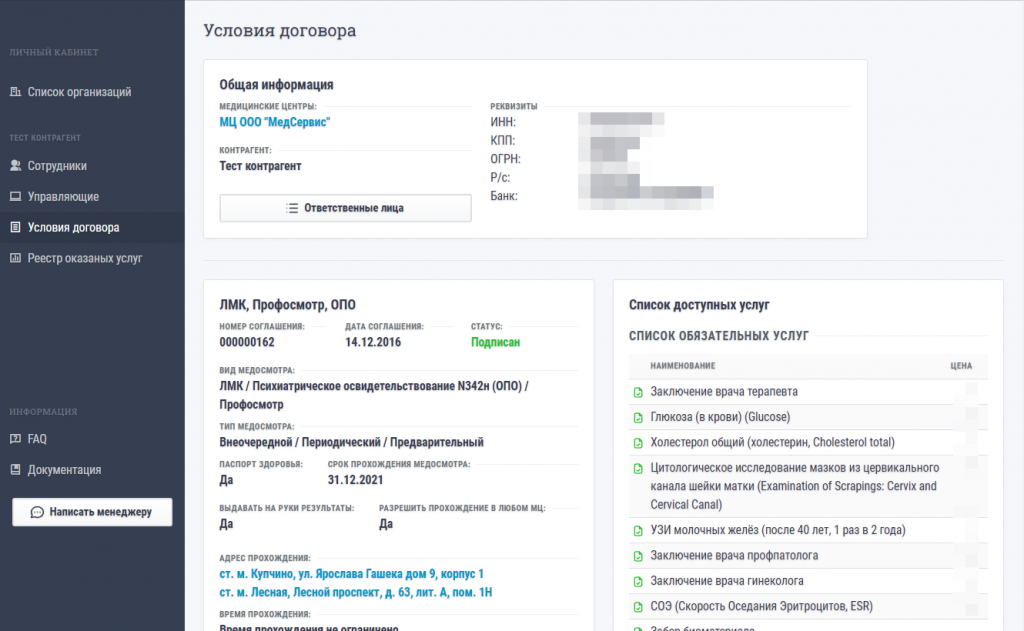
Task: Click icon next to Заключение врача гинеколога
Action: 638,581
